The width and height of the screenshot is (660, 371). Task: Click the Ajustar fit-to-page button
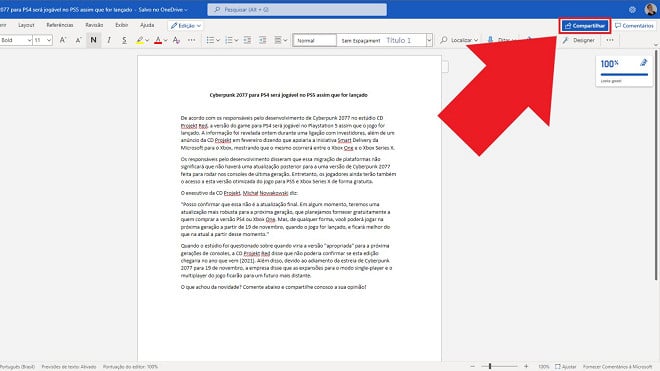click(x=565, y=367)
